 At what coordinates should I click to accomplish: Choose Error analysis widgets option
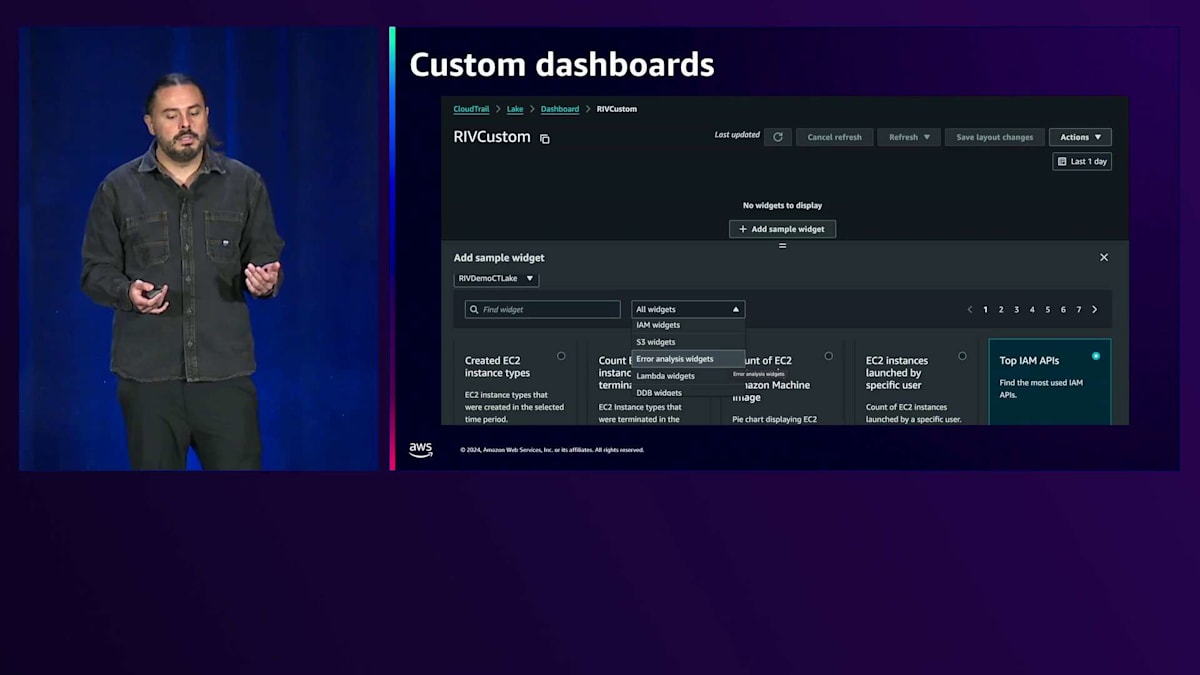click(x=688, y=359)
